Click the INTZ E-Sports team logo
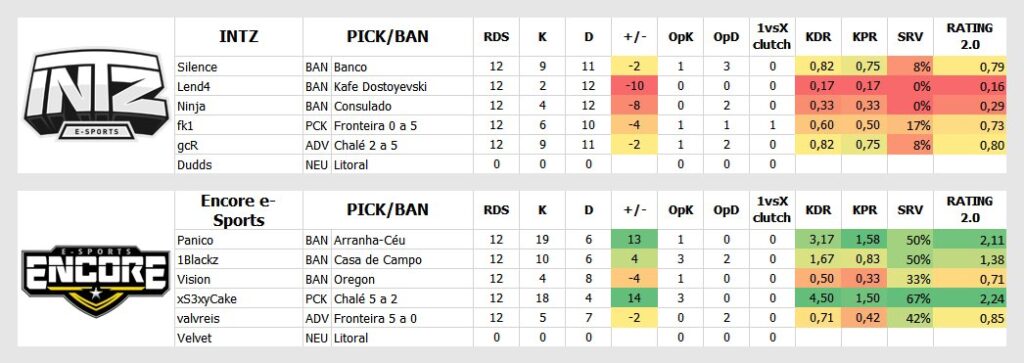Screen dimensions: 1024x363 pyautogui.click(x=95, y=96)
